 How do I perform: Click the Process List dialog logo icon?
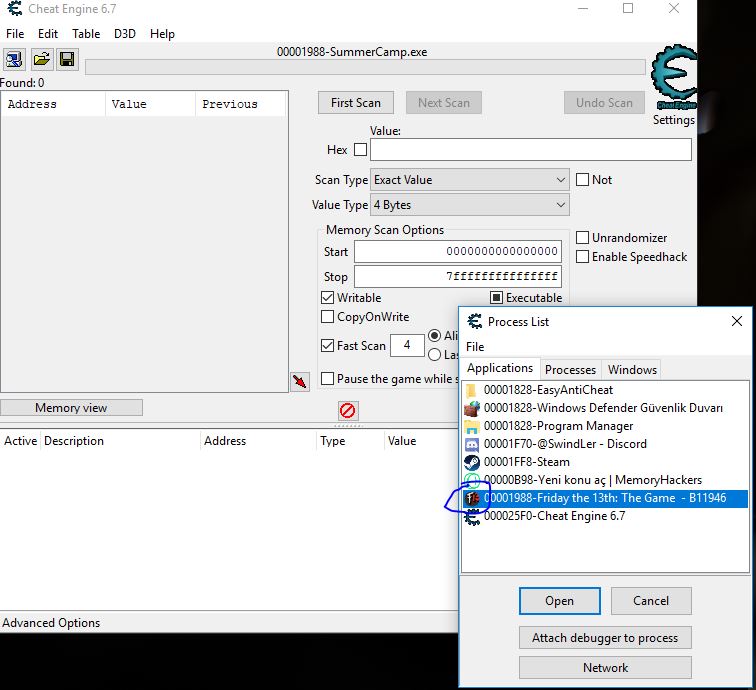475,321
